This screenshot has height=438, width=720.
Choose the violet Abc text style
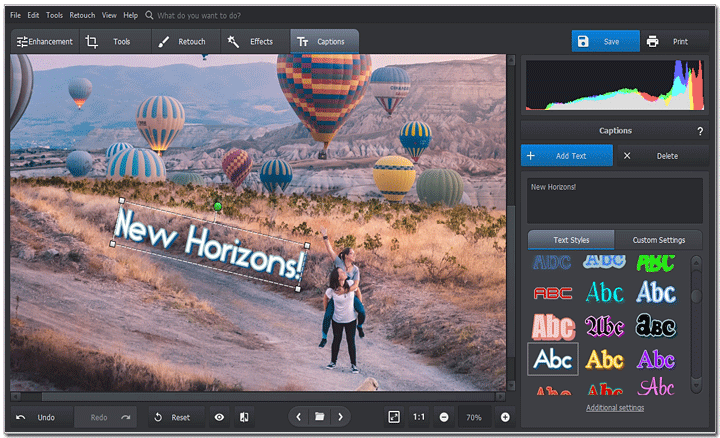click(x=656, y=359)
